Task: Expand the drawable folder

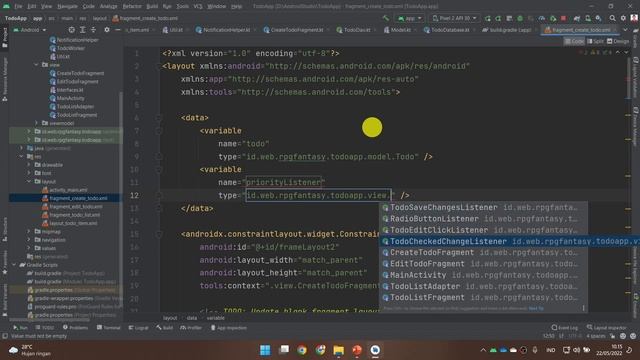Action: click(29, 165)
